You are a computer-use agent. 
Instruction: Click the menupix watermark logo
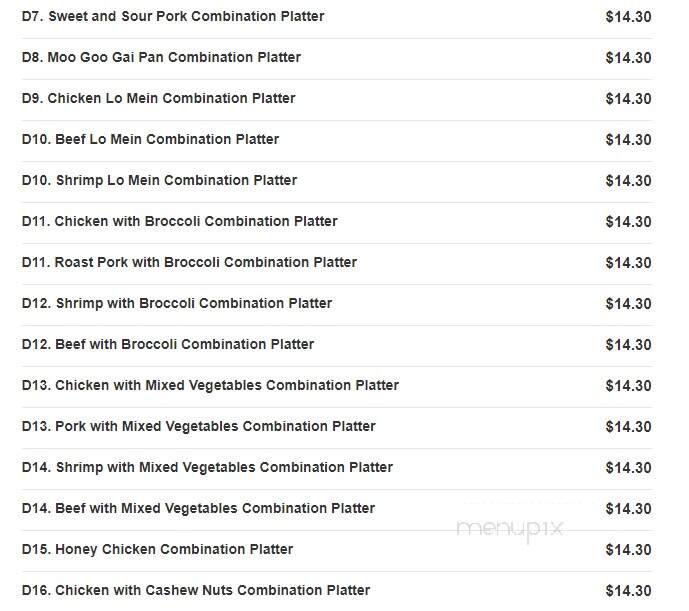510,529
